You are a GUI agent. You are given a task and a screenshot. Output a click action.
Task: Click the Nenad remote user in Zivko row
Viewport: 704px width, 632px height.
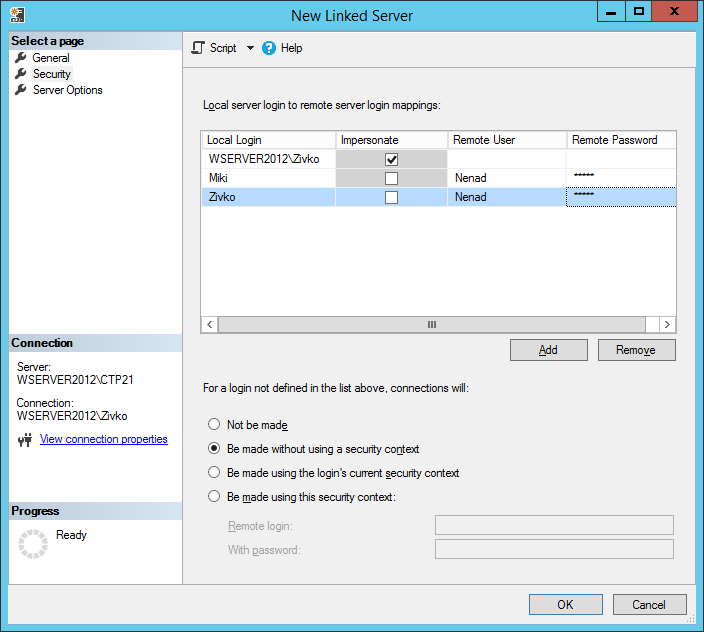point(507,197)
